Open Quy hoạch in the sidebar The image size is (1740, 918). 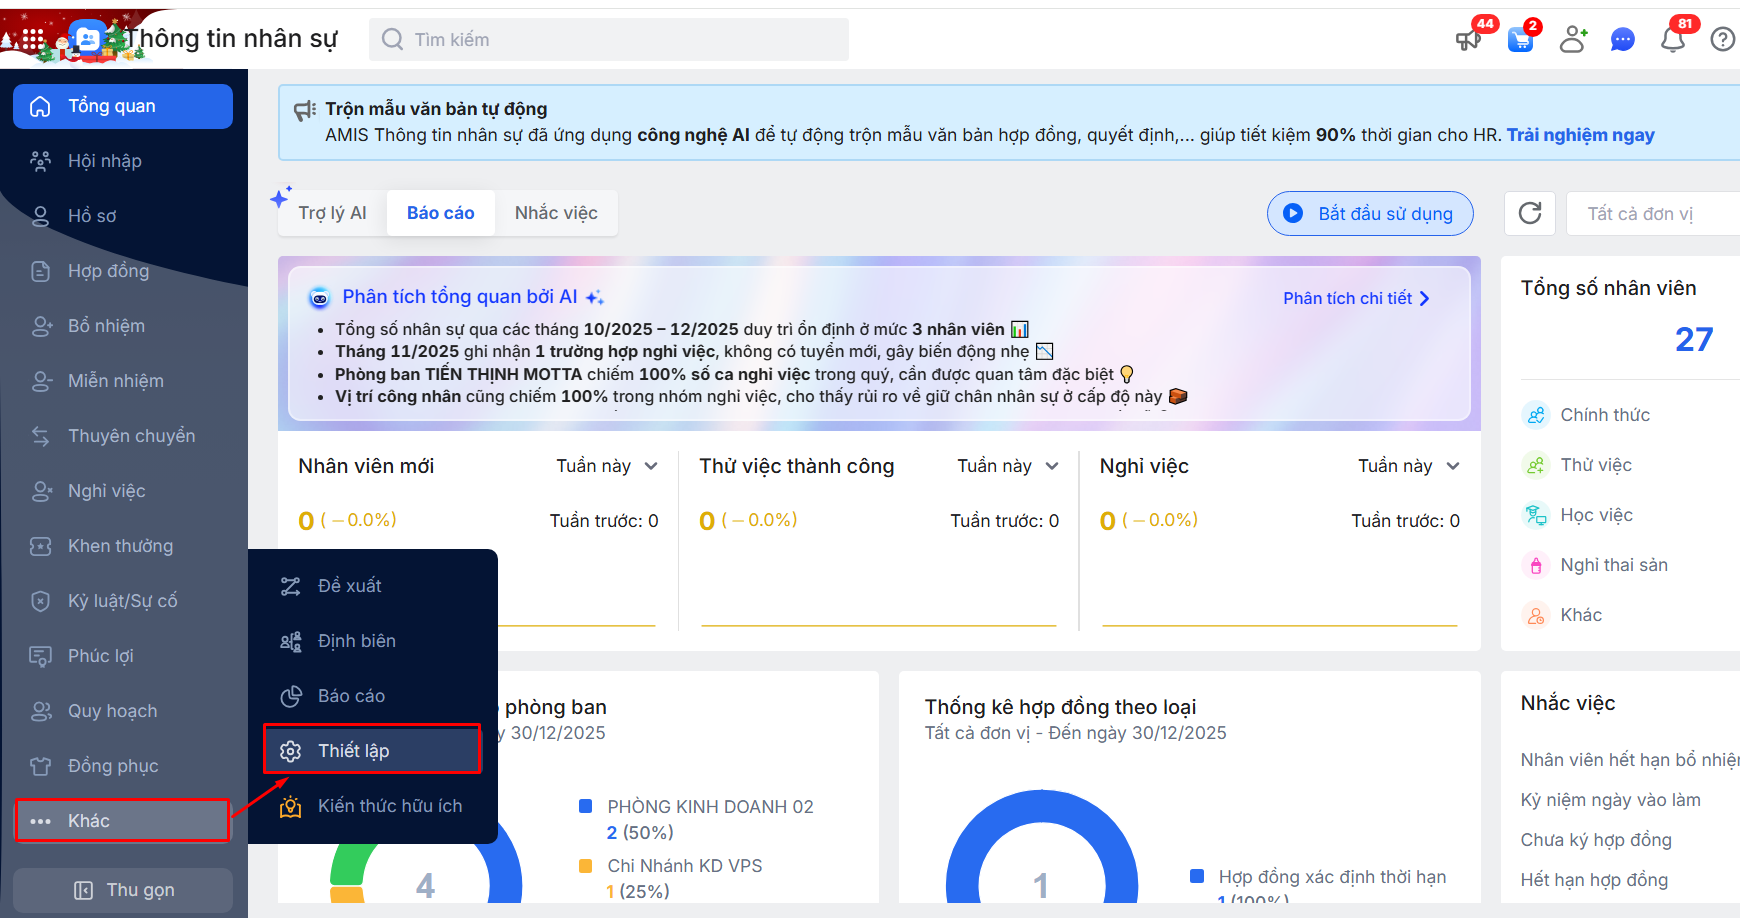pos(123,711)
